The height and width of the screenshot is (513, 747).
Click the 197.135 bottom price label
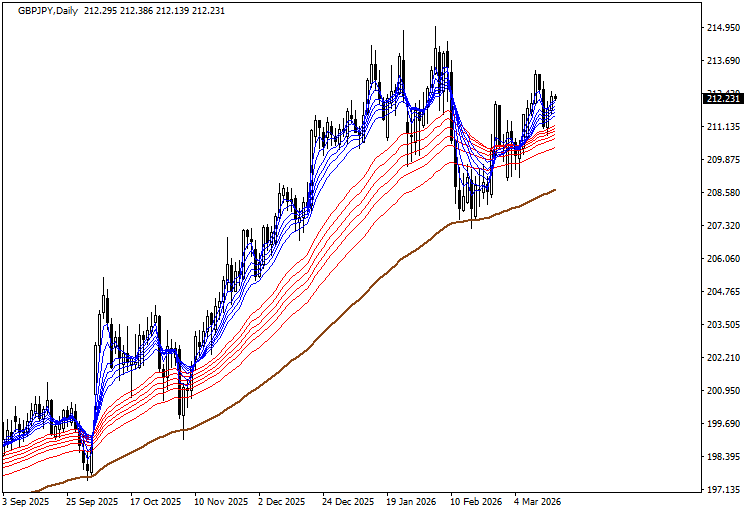pyautogui.click(x=722, y=490)
